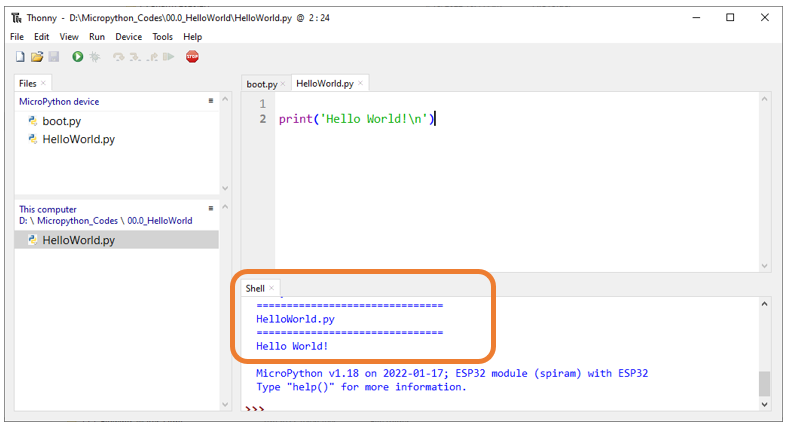The image size is (790, 429).
Task: Click editor scrollbar down arrow
Action: [x=764, y=266]
